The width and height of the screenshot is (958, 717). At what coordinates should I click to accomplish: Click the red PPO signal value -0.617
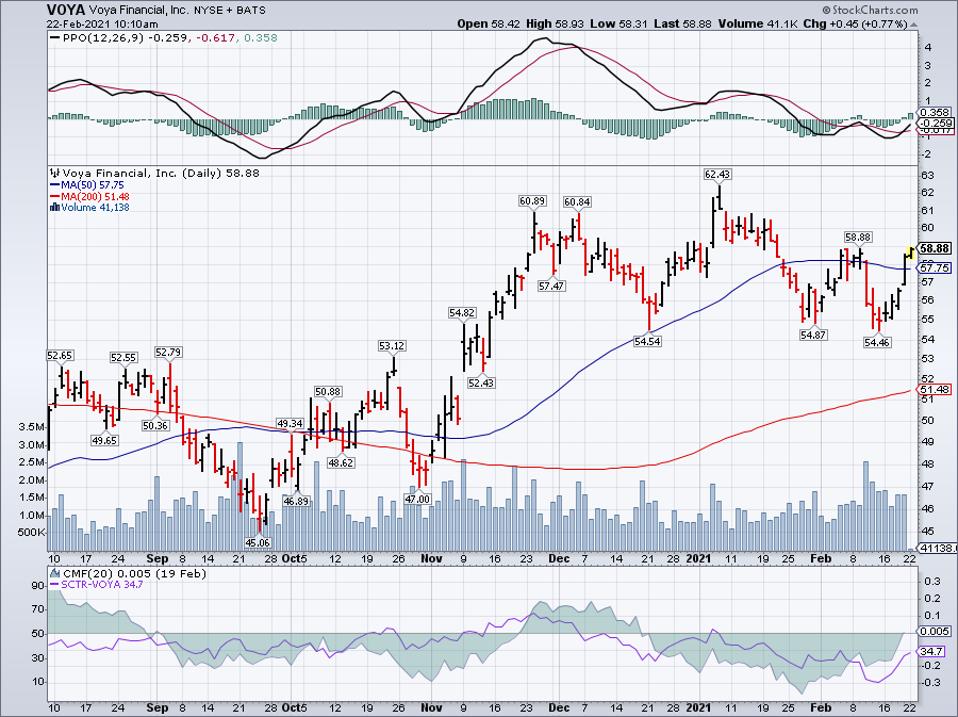(216, 38)
